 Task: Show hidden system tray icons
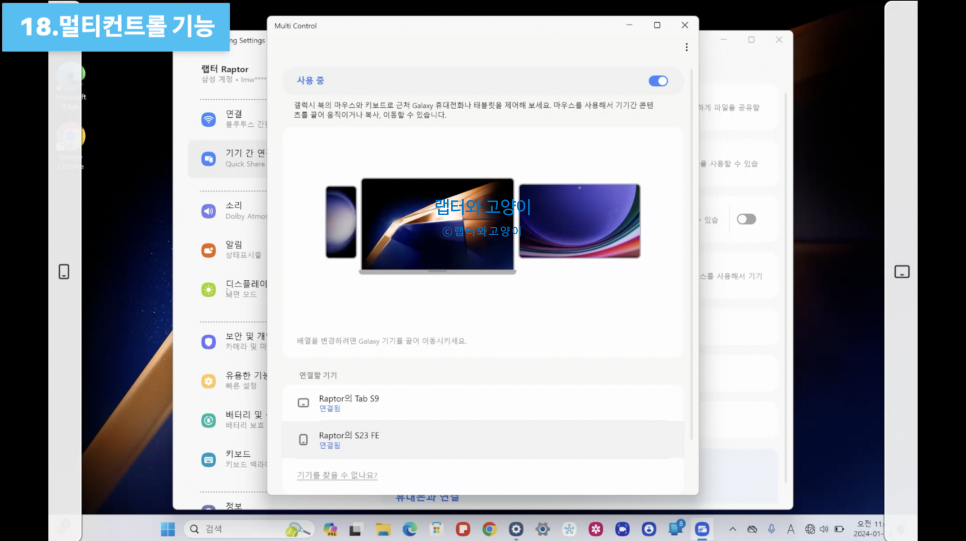point(733,529)
